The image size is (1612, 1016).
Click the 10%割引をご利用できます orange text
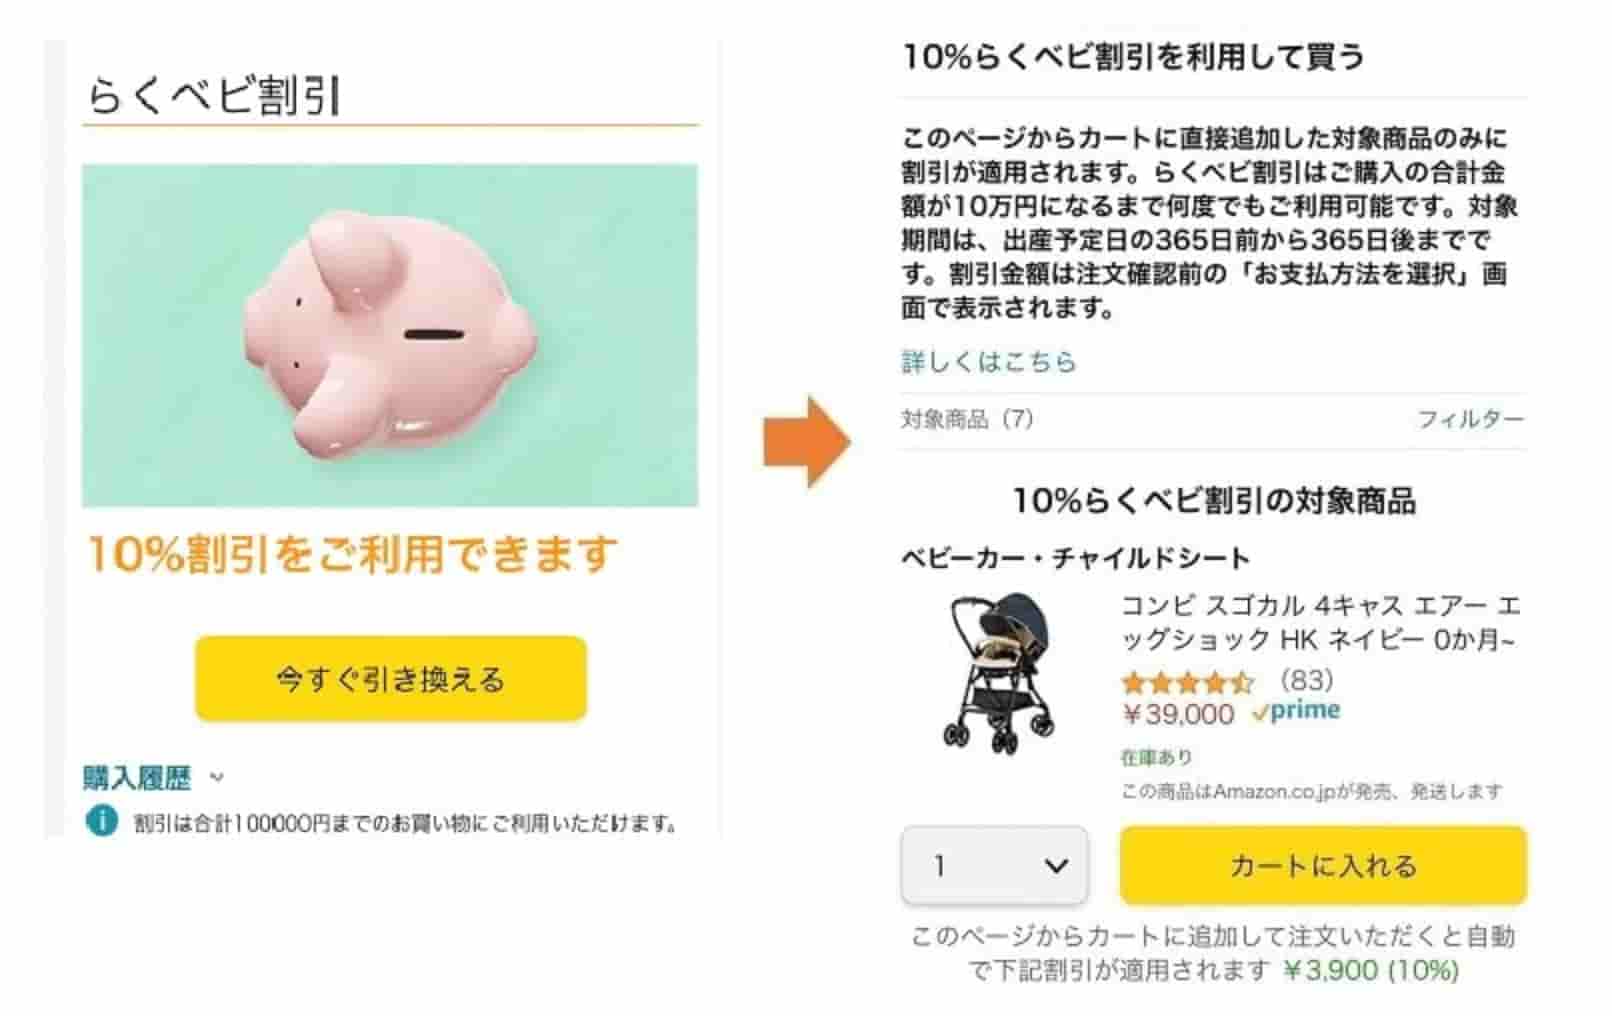tap(353, 555)
